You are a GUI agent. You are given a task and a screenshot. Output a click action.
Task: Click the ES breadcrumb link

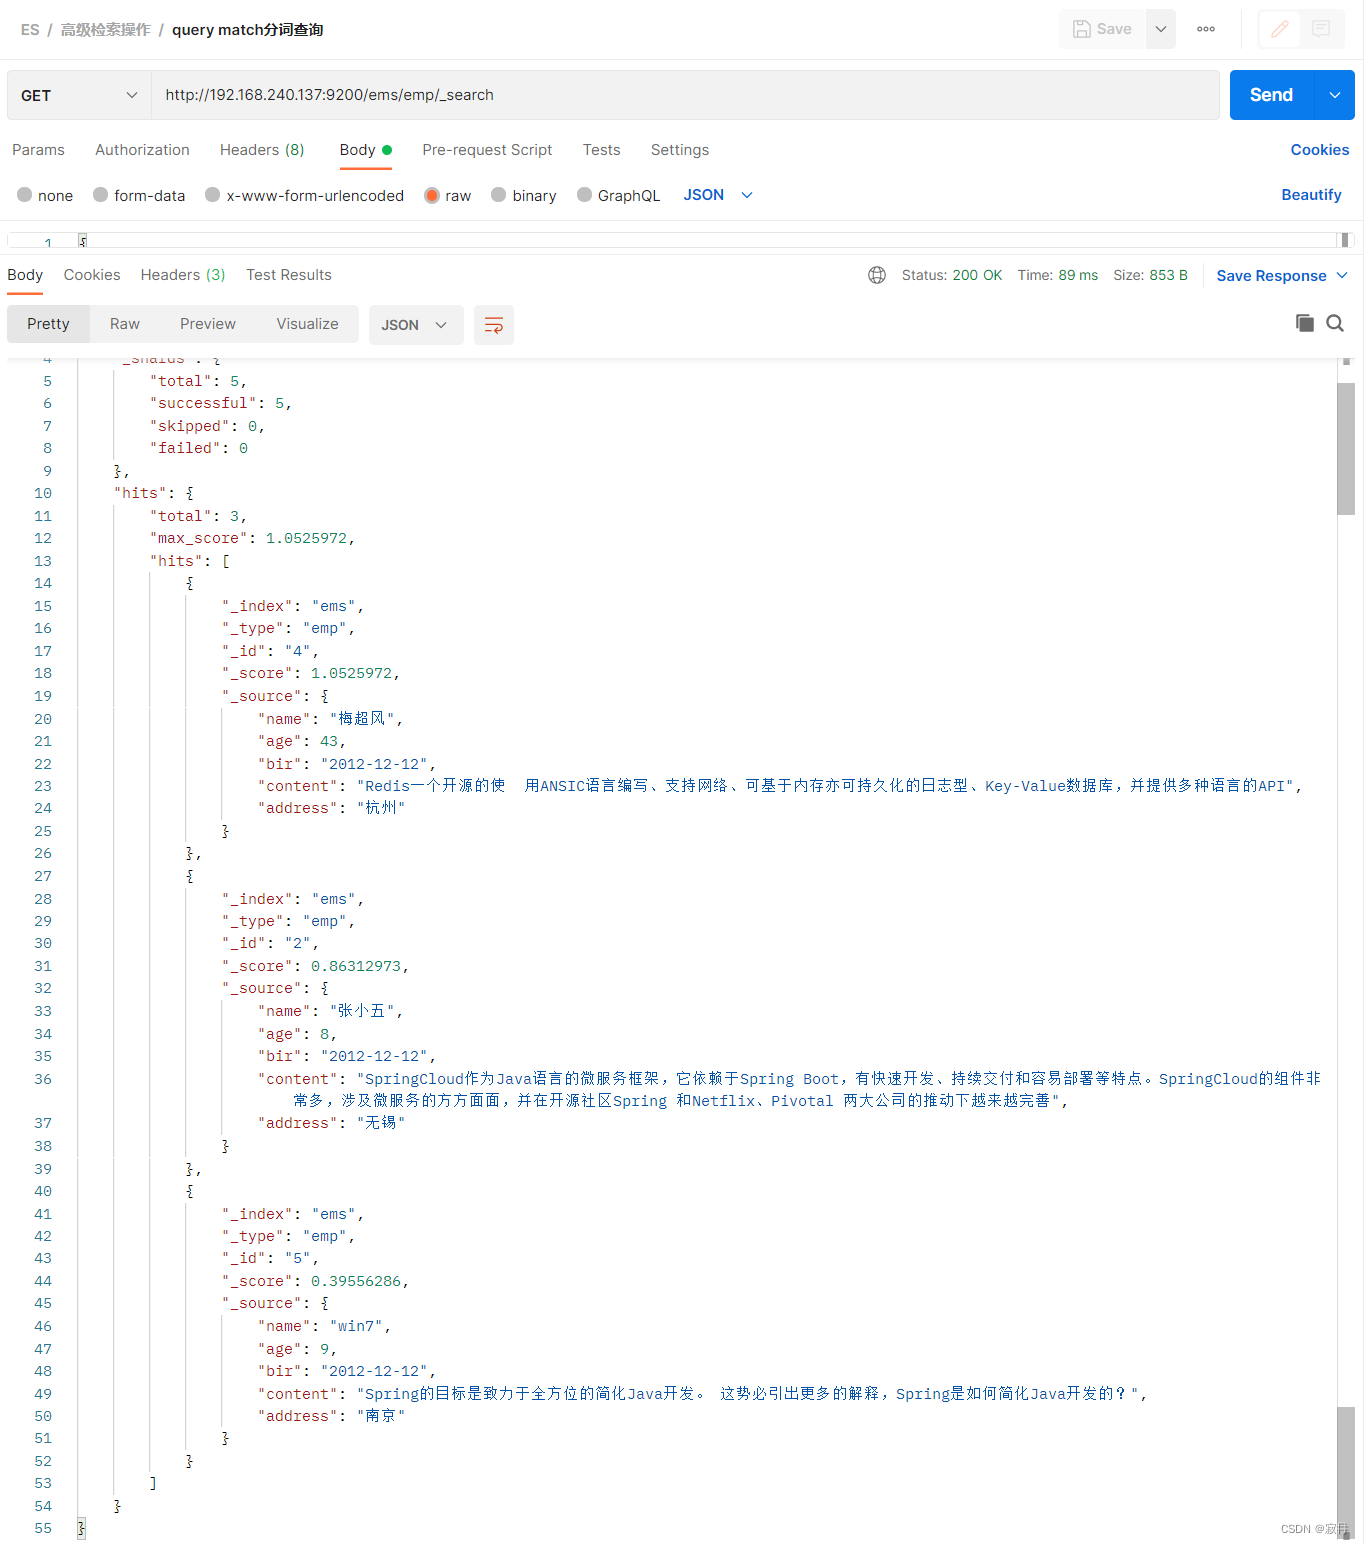(30, 30)
